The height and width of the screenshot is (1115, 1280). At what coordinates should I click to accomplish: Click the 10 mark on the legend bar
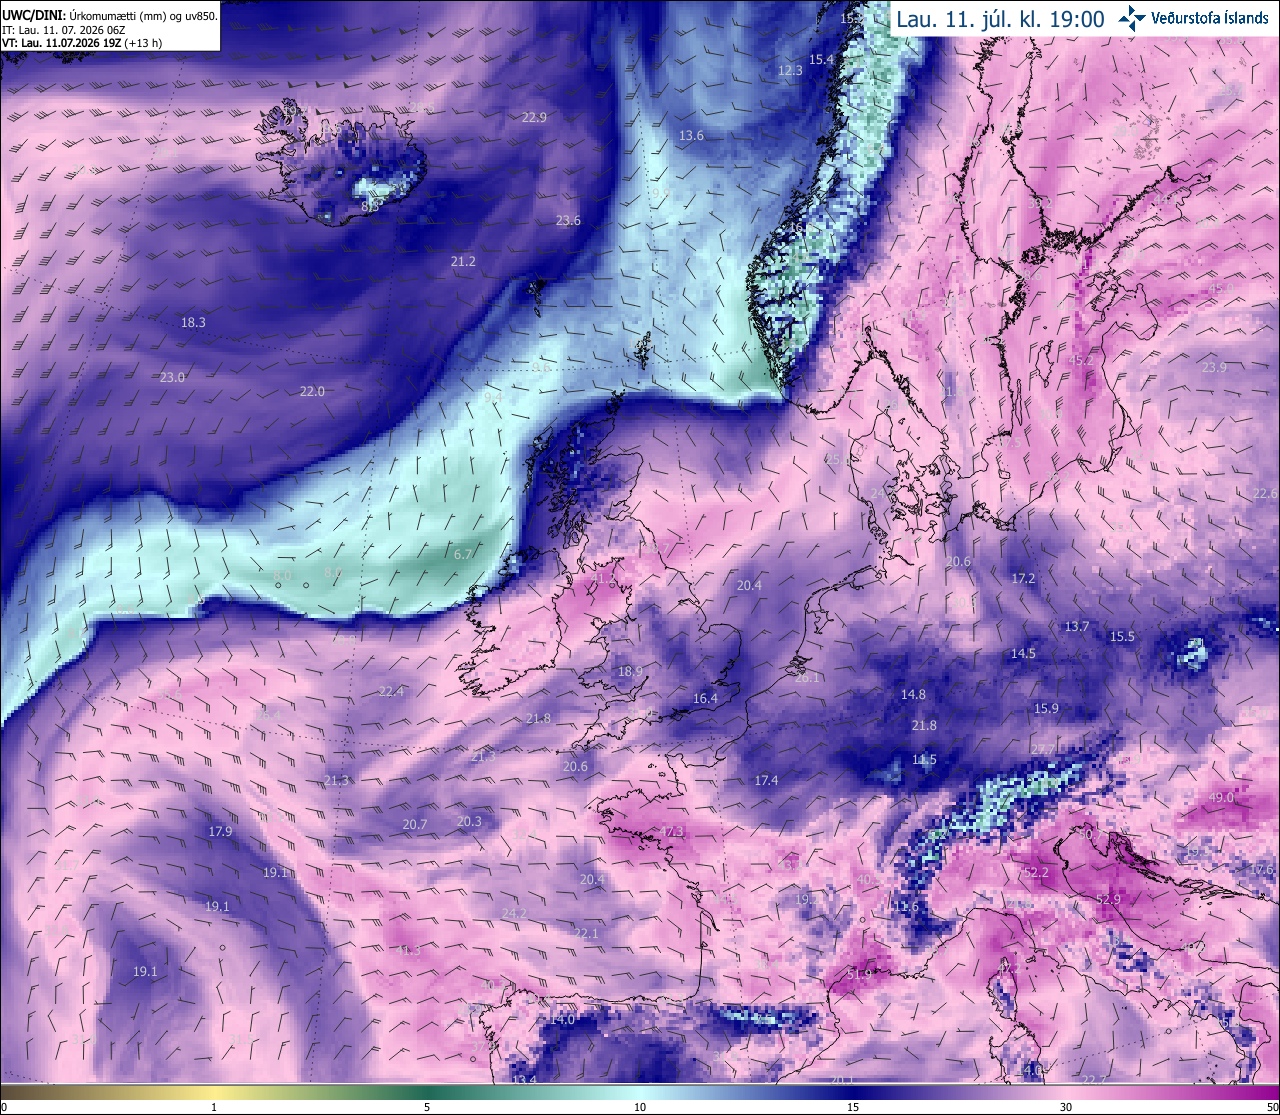click(640, 1107)
